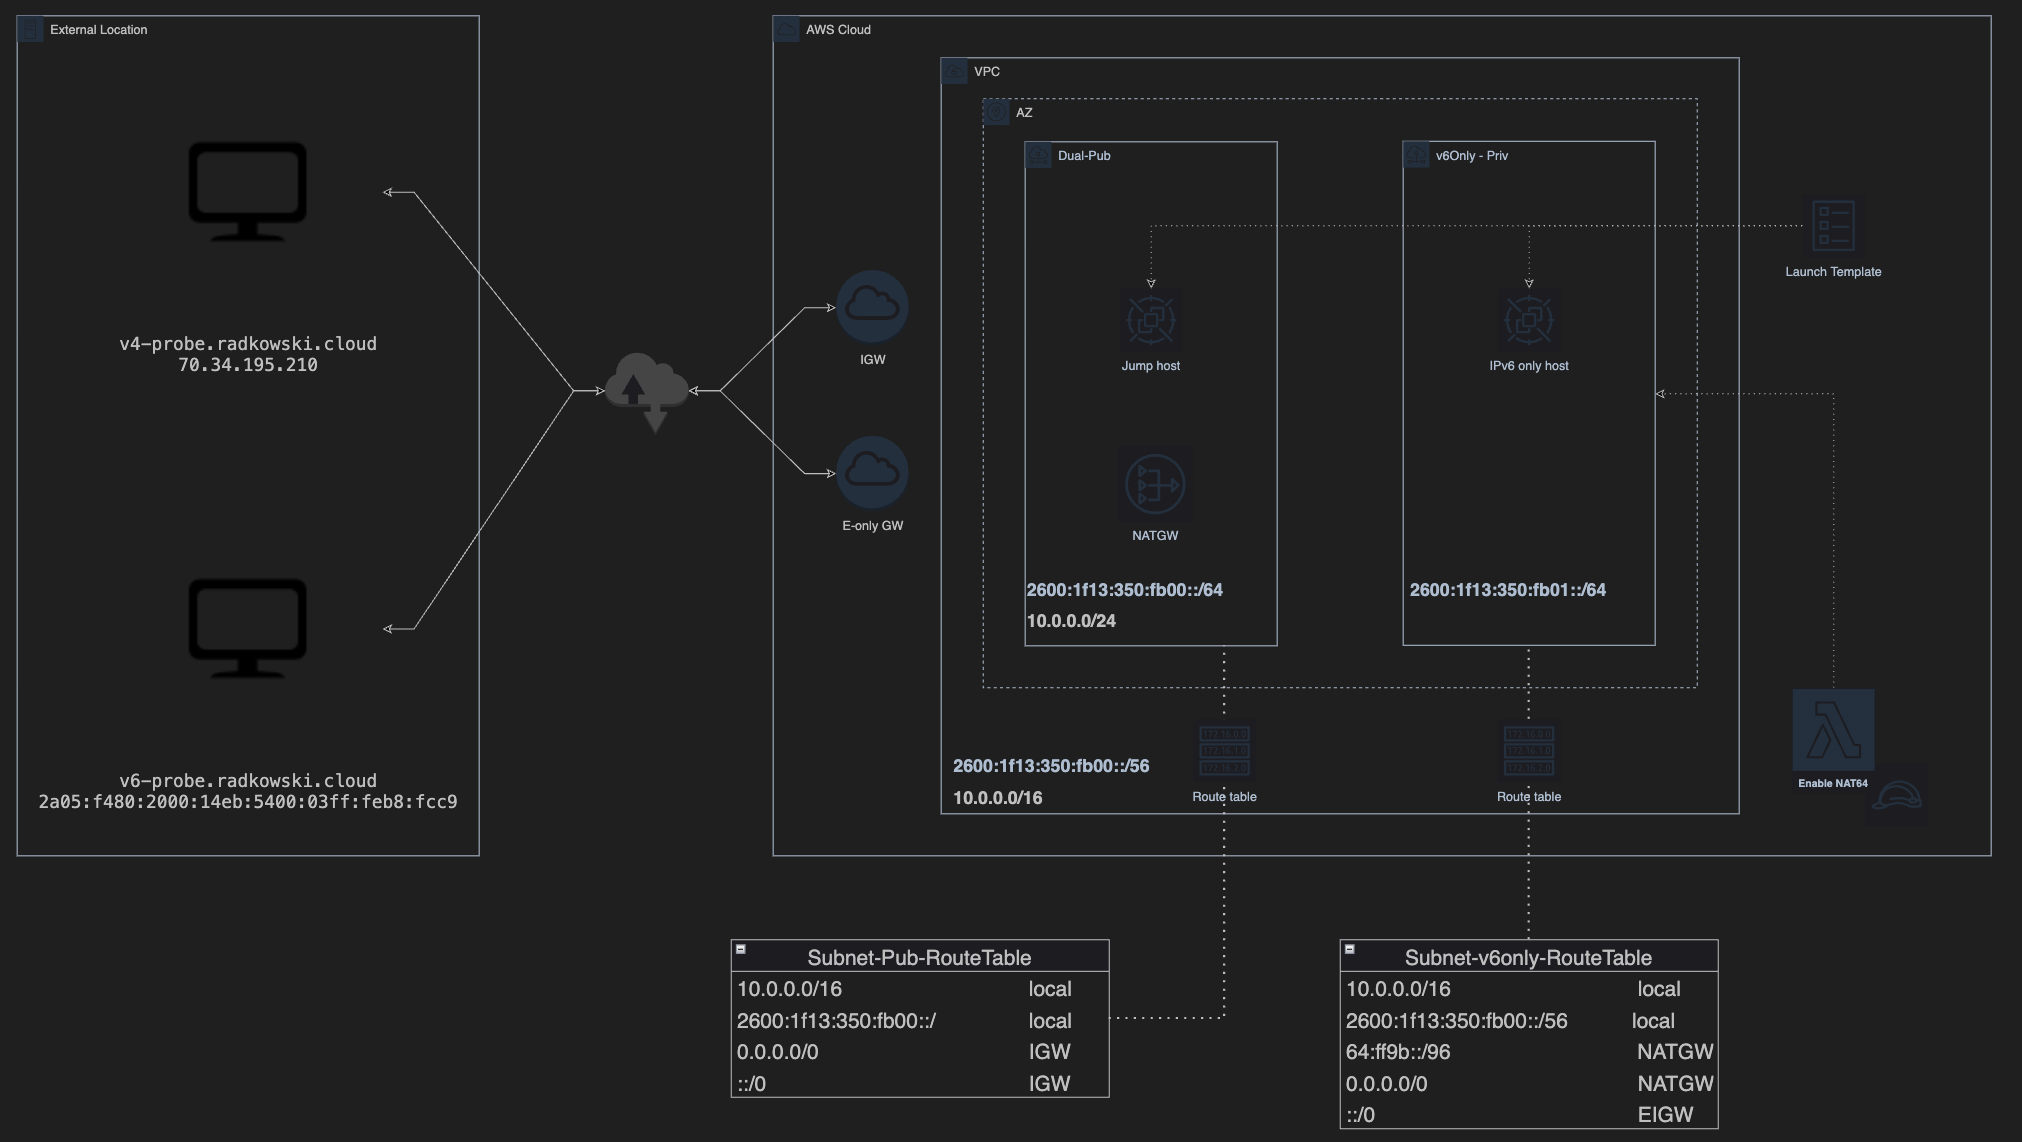2022x1142 pixels.
Task: Click the AWS Cloud group corner icon
Action: (x=787, y=29)
